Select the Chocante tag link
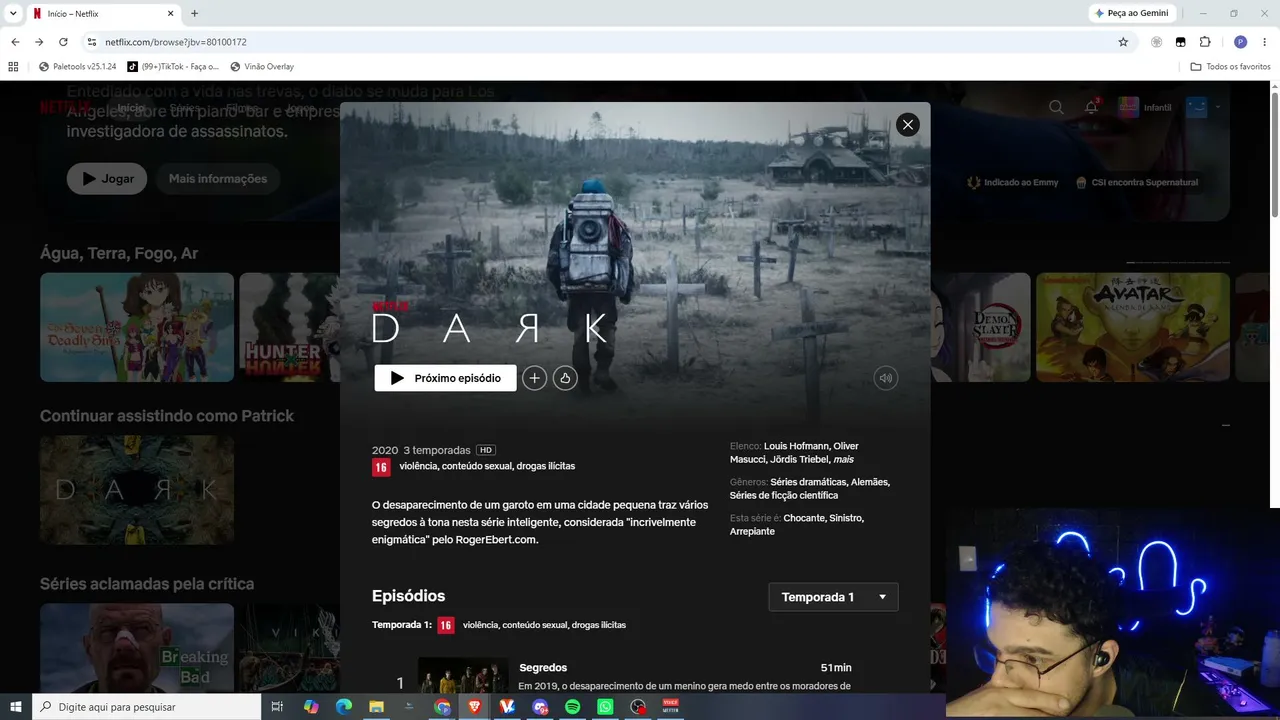Image resolution: width=1280 pixels, height=720 pixels. click(804, 518)
